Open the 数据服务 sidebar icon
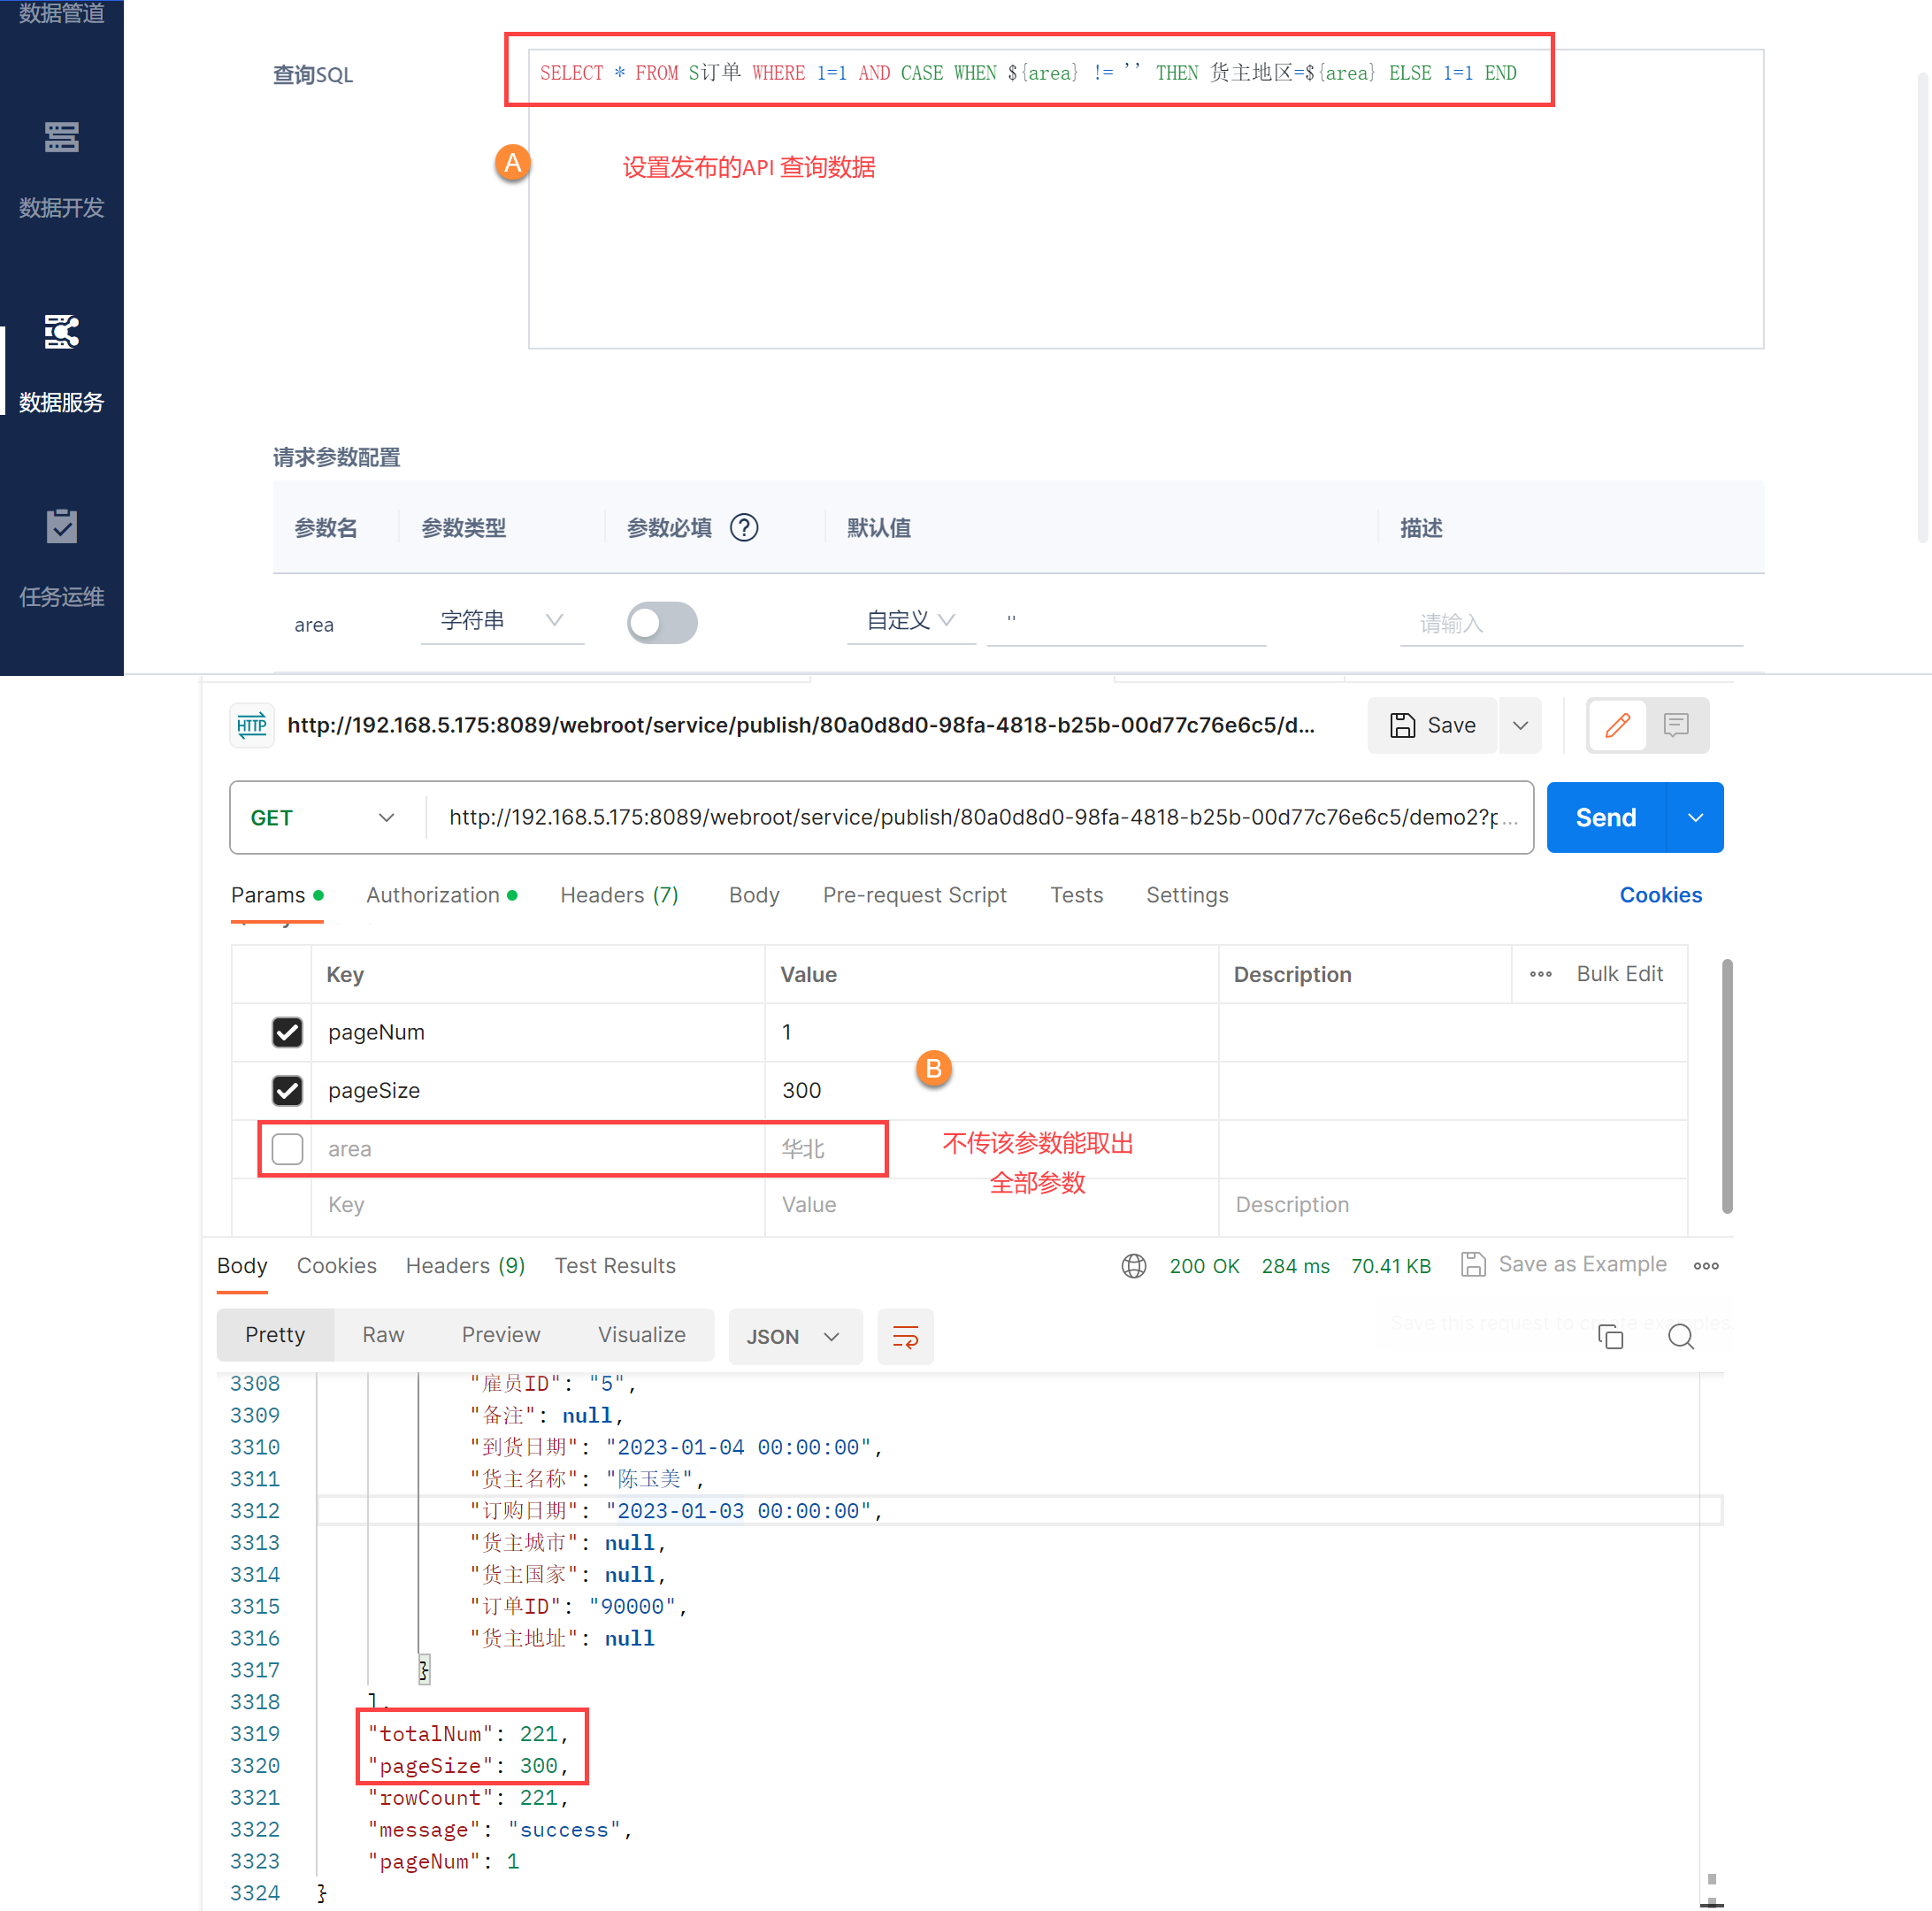The width and height of the screenshot is (1932, 1911). coord(61,332)
